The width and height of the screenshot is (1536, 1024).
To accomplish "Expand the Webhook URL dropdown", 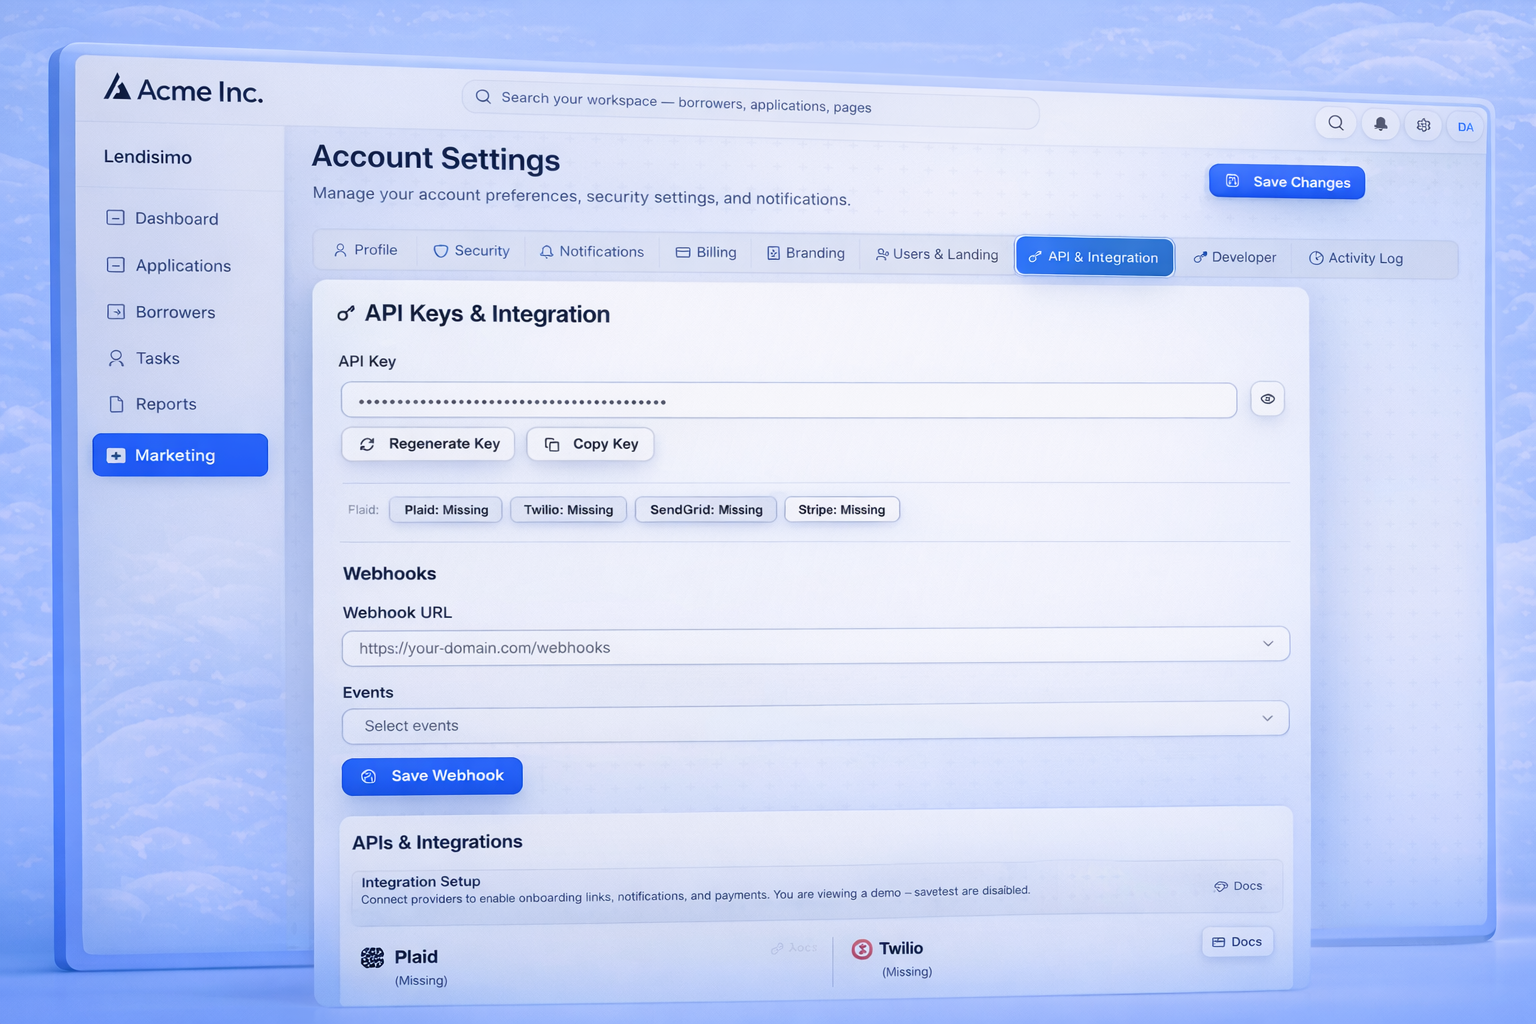I will (1267, 644).
